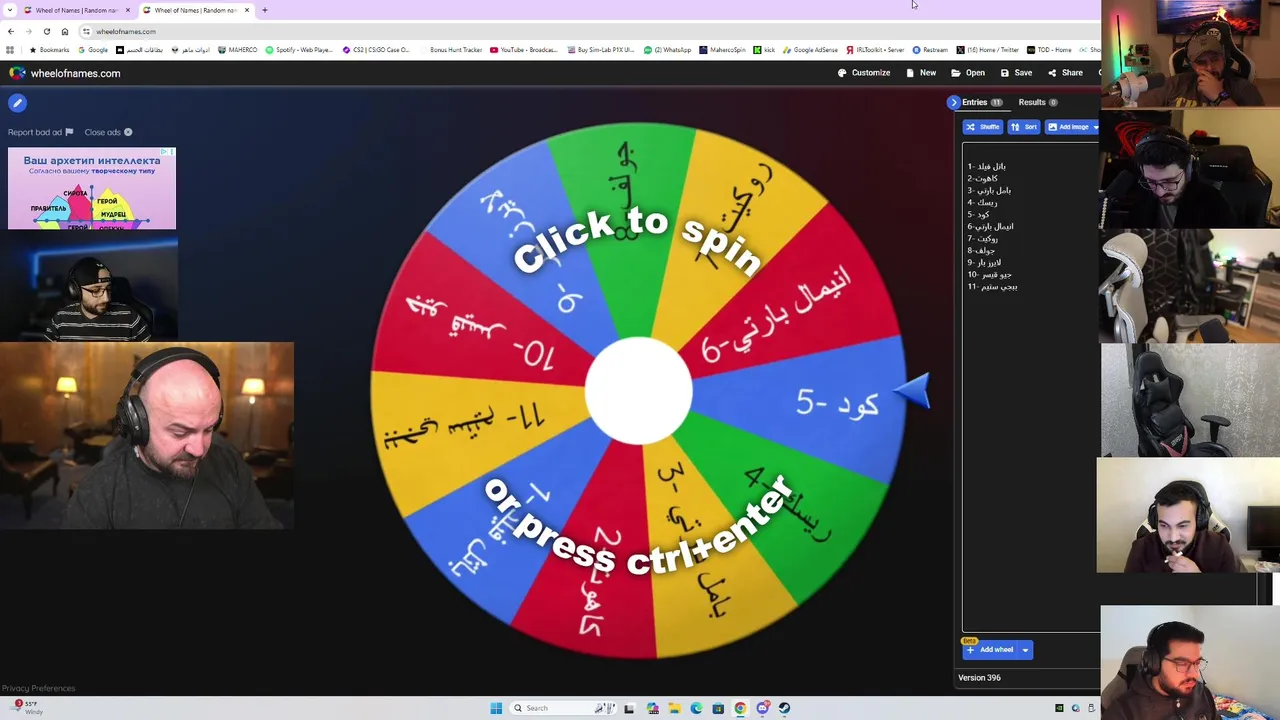Open Google AdSense bookmark
1280x720 pixels.
[811, 50]
